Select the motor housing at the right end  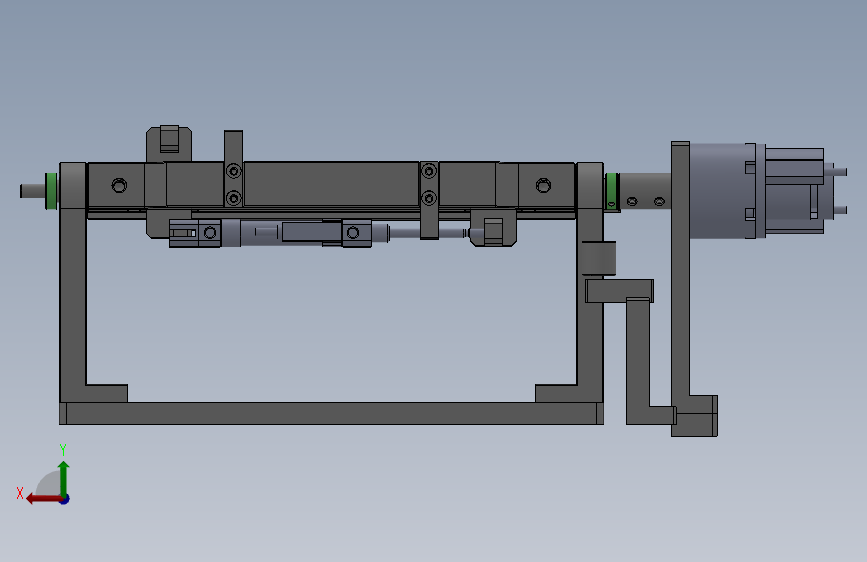click(723, 191)
